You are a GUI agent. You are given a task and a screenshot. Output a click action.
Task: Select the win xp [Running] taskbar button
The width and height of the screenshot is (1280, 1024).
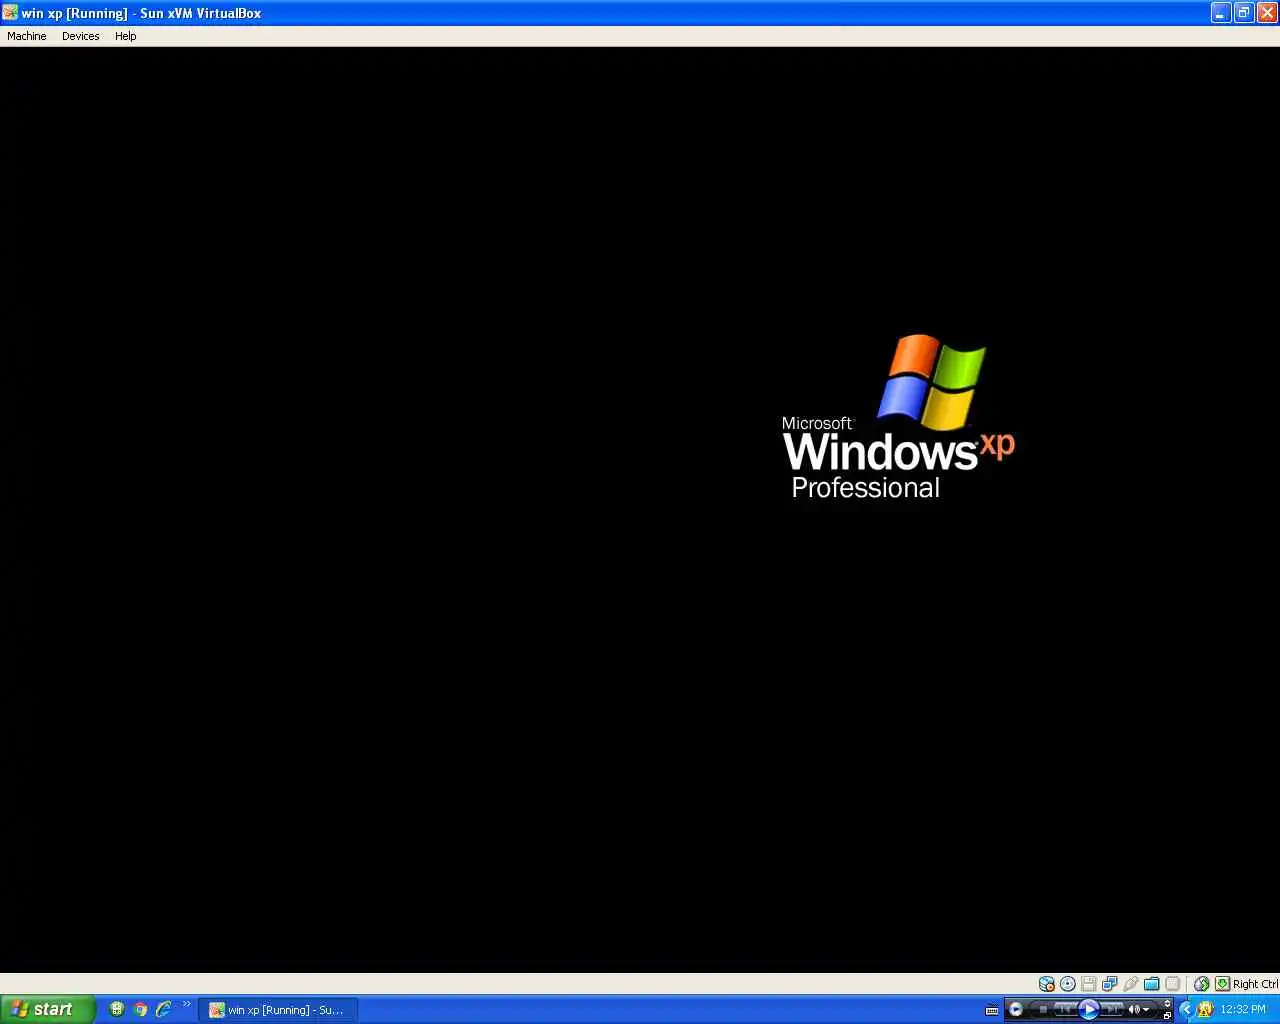[x=278, y=1010]
